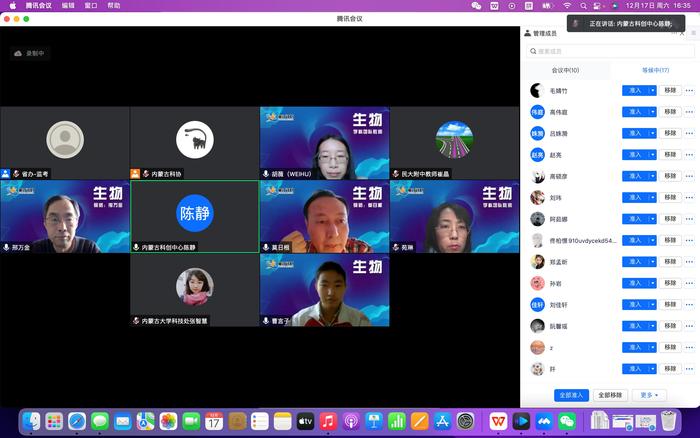Image resolution: width=700 pixels, height=438 pixels.
Task: Click the 全部准入 admit all button
Action: click(x=571, y=395)
